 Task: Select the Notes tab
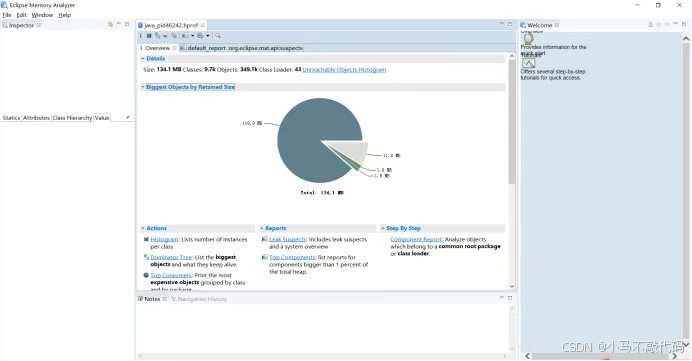[152, 299]
